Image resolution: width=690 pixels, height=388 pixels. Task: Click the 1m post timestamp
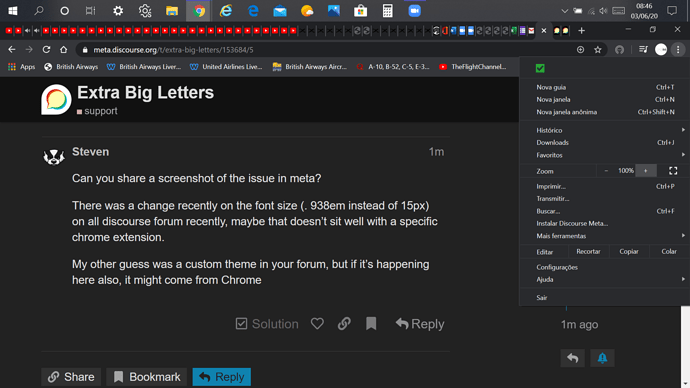436,152
